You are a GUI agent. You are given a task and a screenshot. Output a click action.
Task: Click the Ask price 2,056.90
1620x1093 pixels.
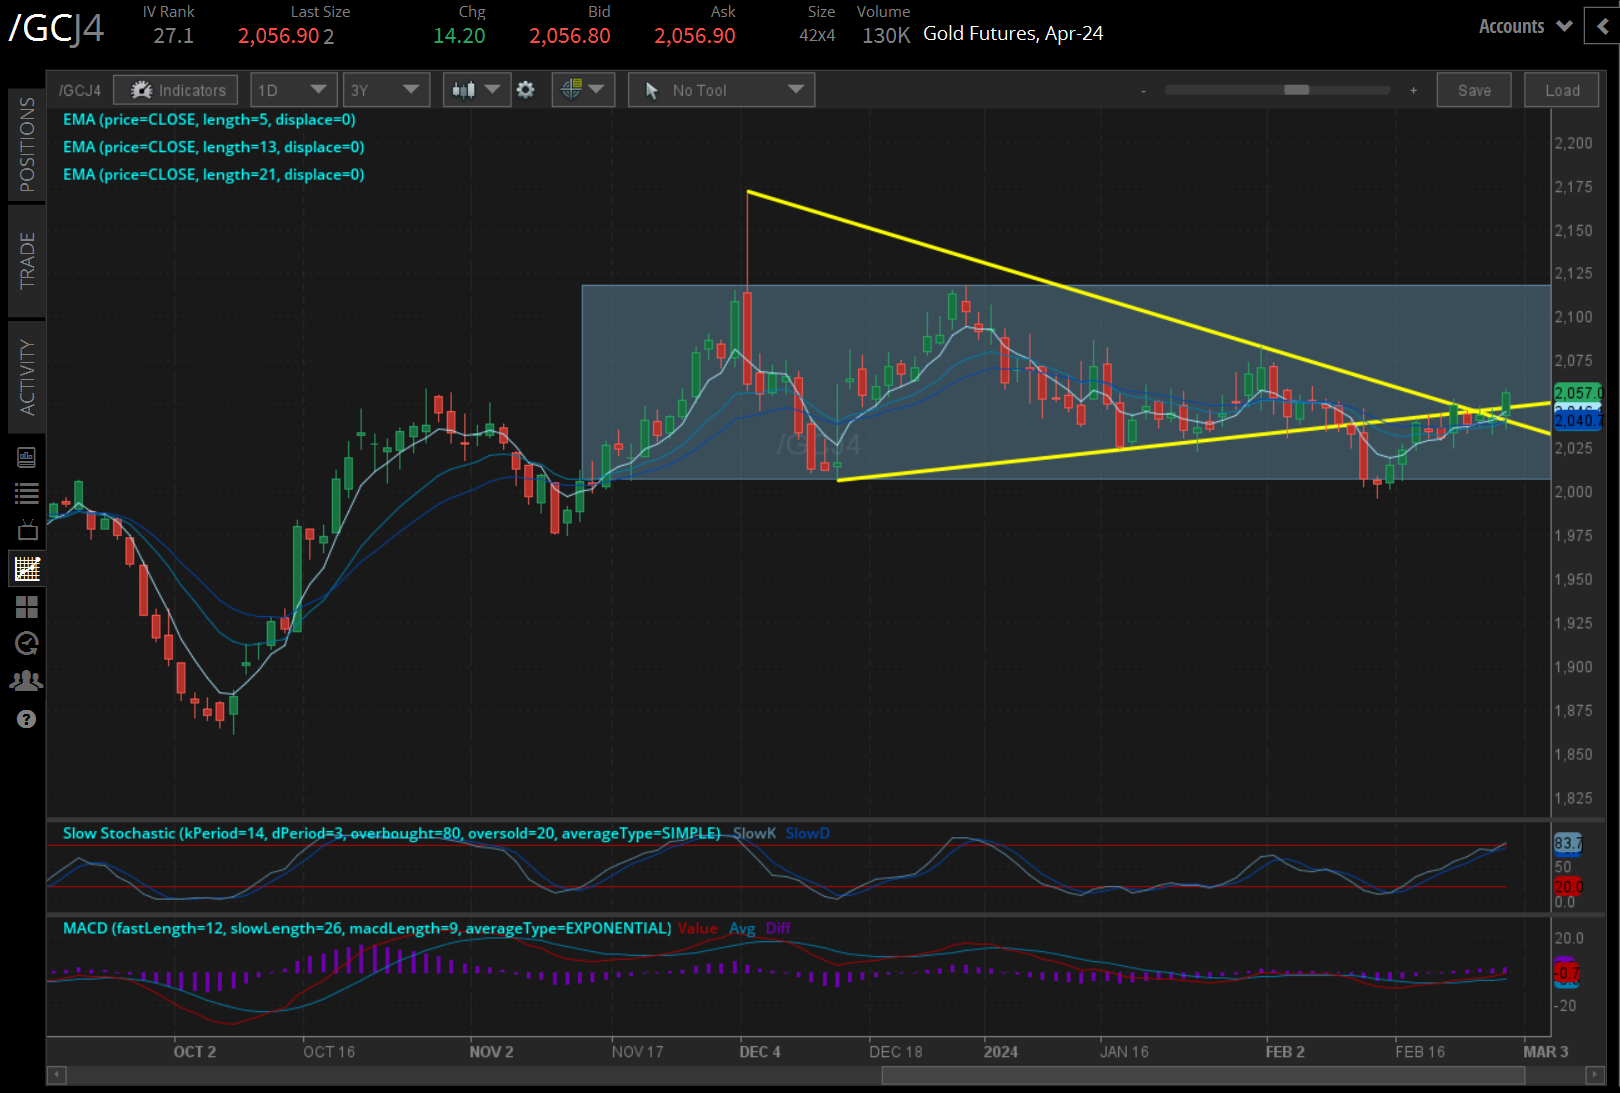pyautogui.click(x=695, y=36)
